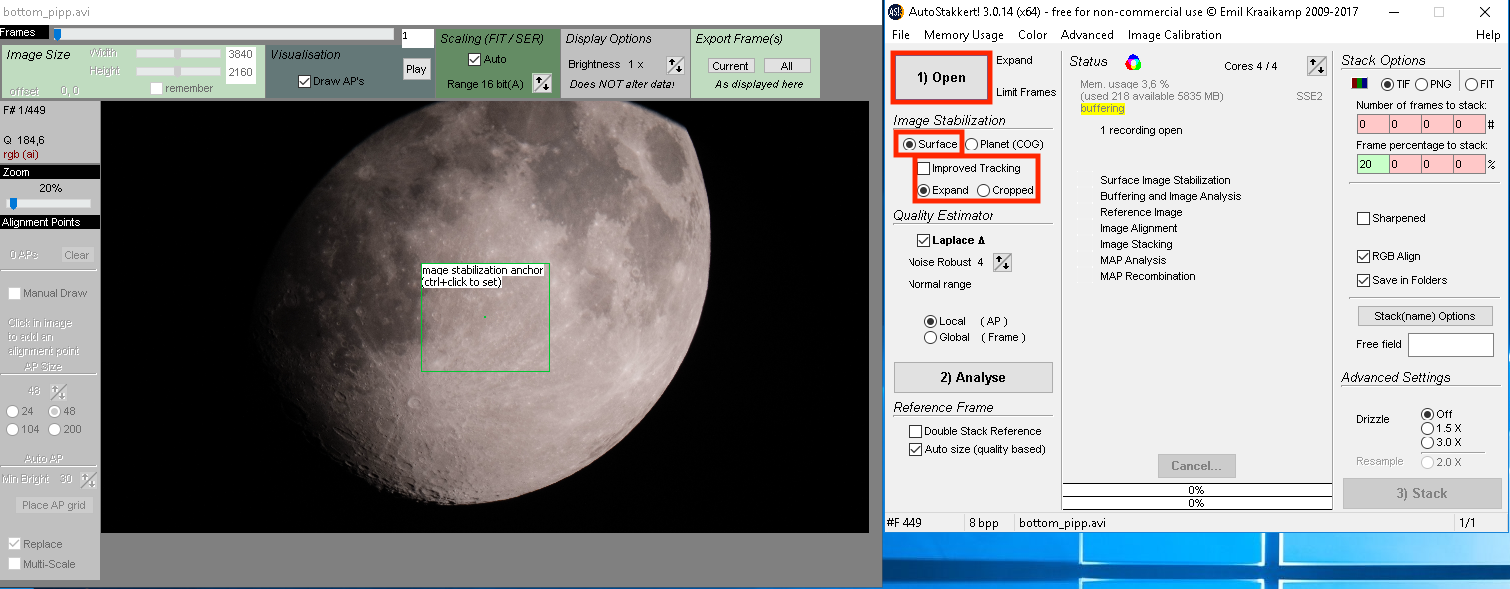This screenshot has height=589, width=1510.
Task: Enable the Improved Tracking checkbox
Action: click(924, 168)
